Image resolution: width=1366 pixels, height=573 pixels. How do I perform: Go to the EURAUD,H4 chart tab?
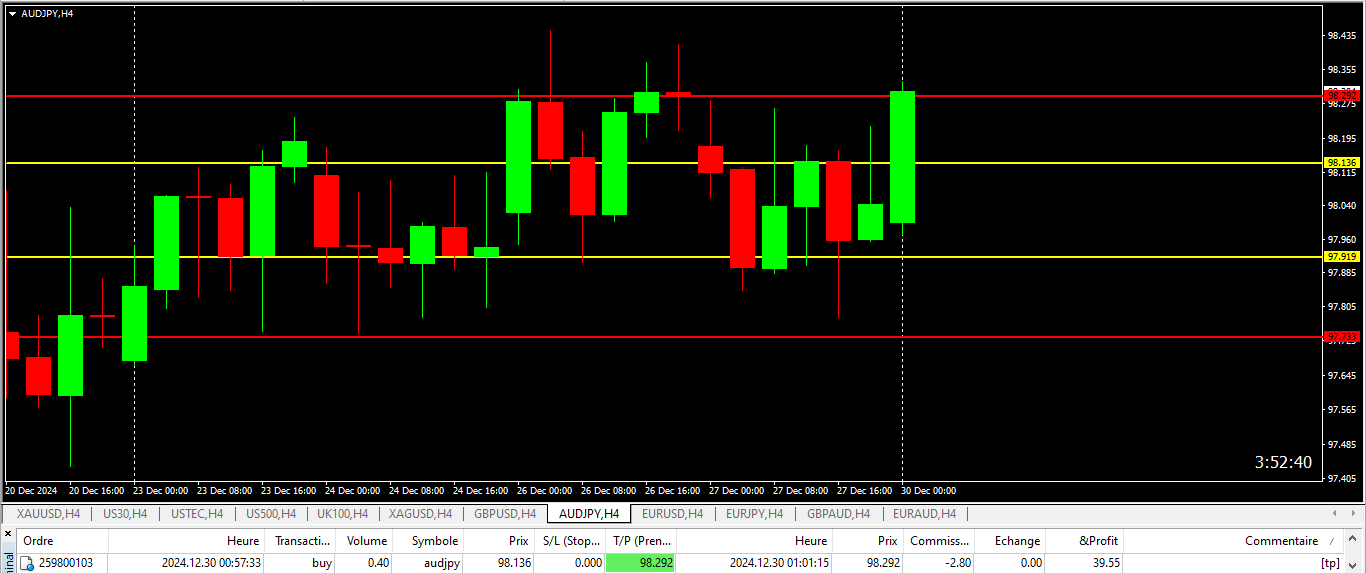tap(924, 514)
